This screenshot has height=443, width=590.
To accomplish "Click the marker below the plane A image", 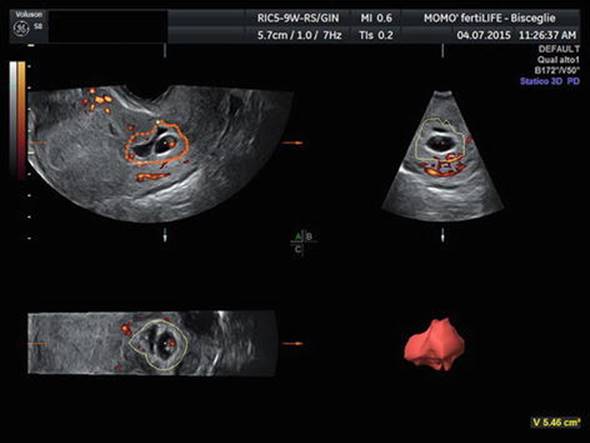I will (165, 236).
